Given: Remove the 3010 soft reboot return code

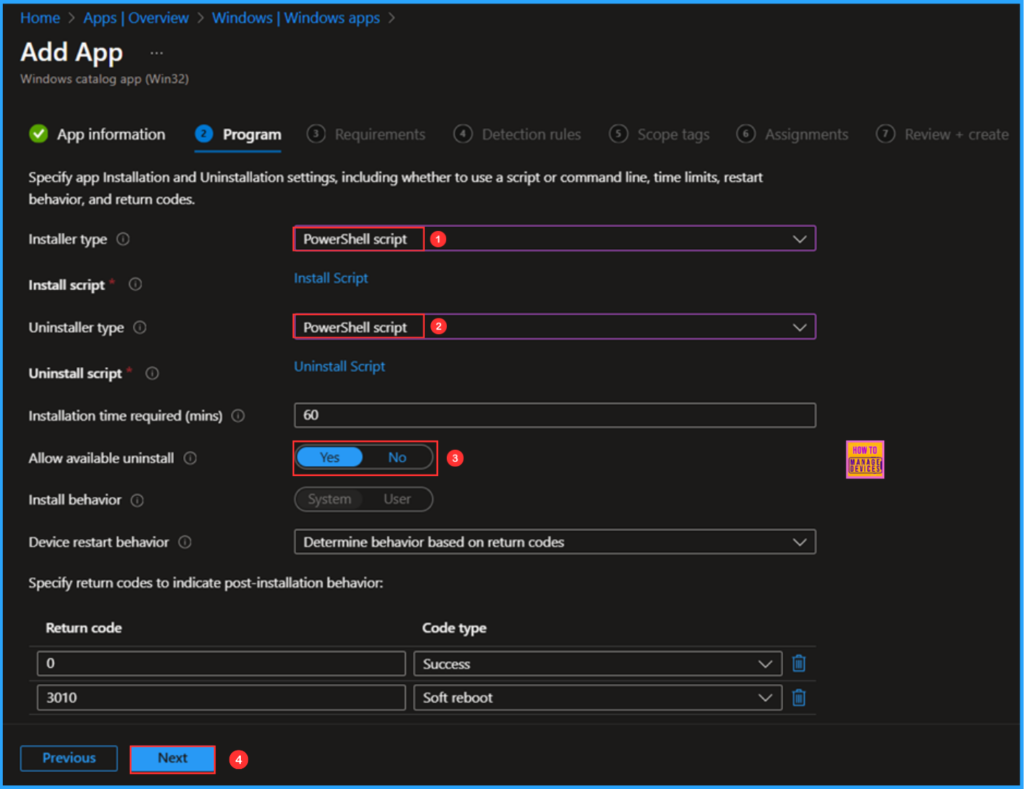Looking at the screenshot, I should (798, 697).
